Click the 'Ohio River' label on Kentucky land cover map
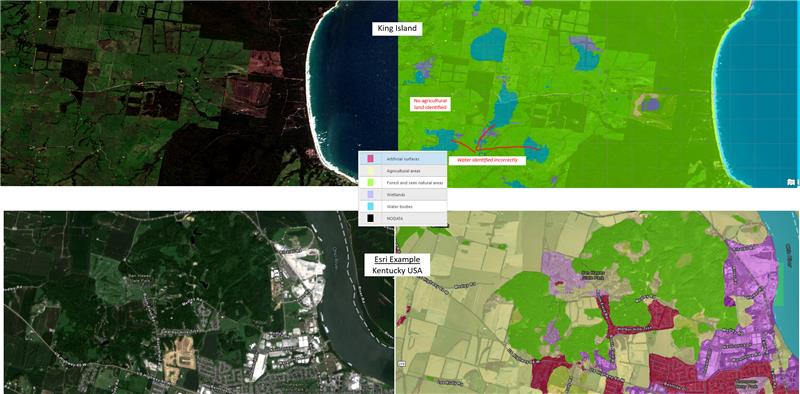Image resolution: width=800 pixels, height=394 pixels. (789, 256)
